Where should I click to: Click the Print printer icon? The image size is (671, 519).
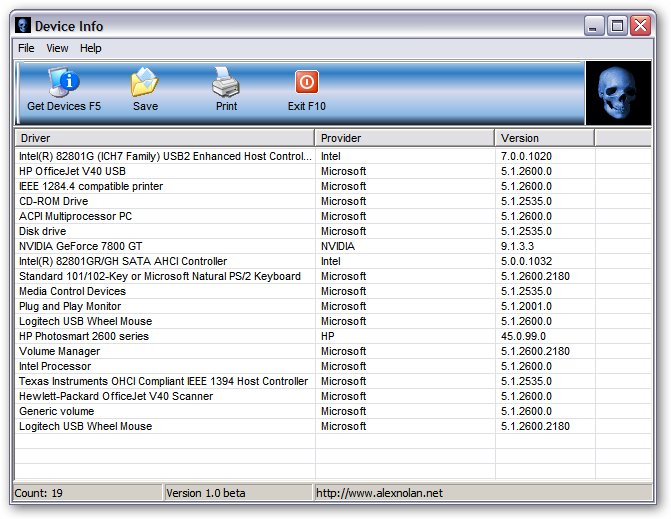pyautogui.click(x=226, y=81)
